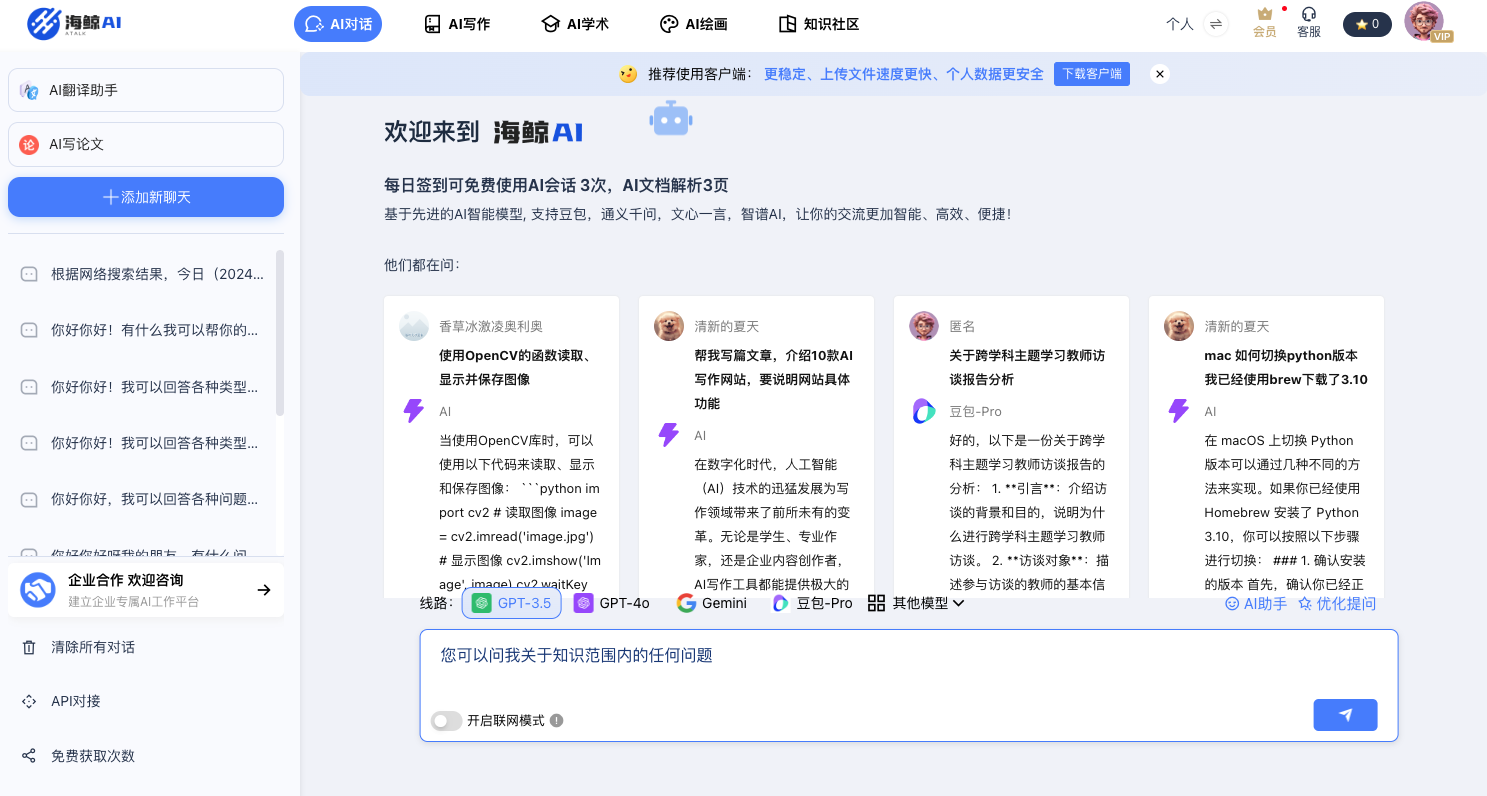Click the robot mascot icon
The width and height of the screenshot is (1487, 796).
point(671,119)
